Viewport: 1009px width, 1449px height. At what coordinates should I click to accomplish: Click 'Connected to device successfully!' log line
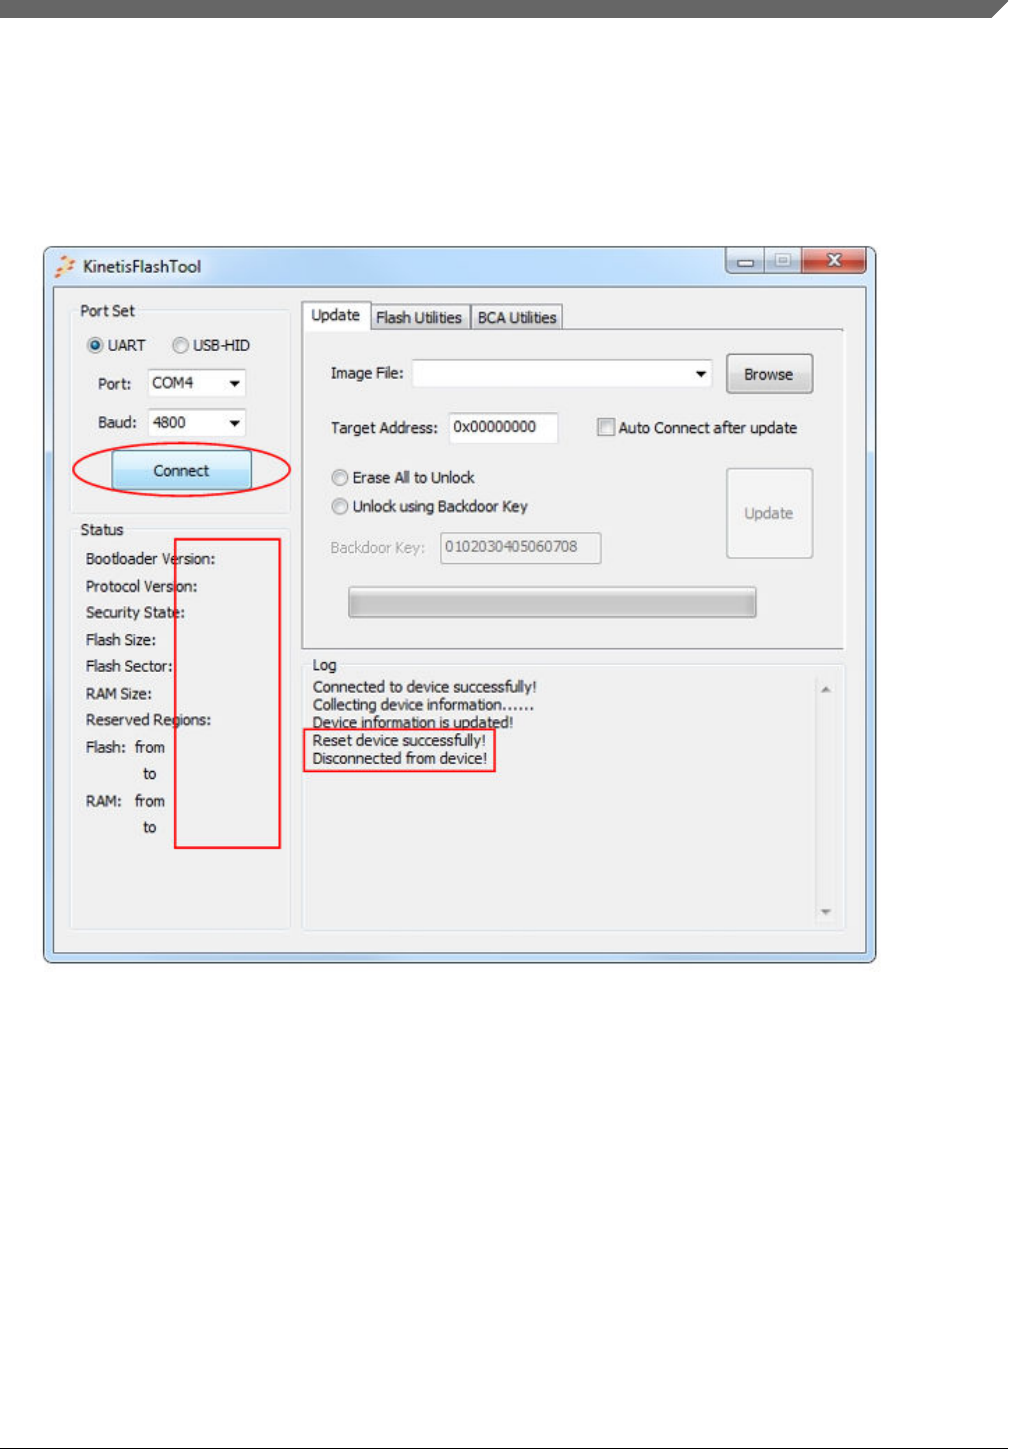point(425,687)
